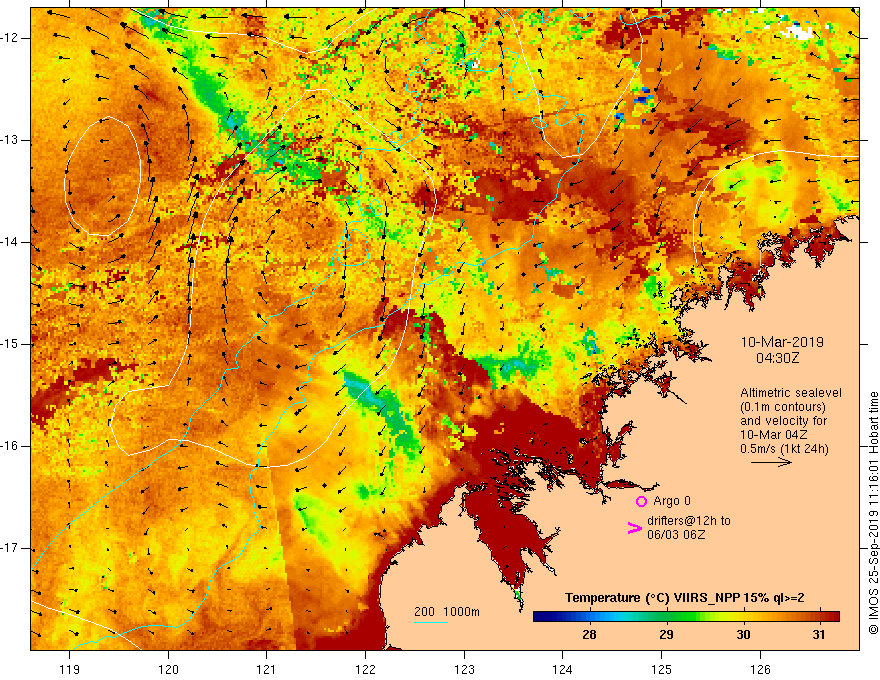The image size is (880, 680).
Task: Click longitude axis label 120
Action: click(168, 669)
